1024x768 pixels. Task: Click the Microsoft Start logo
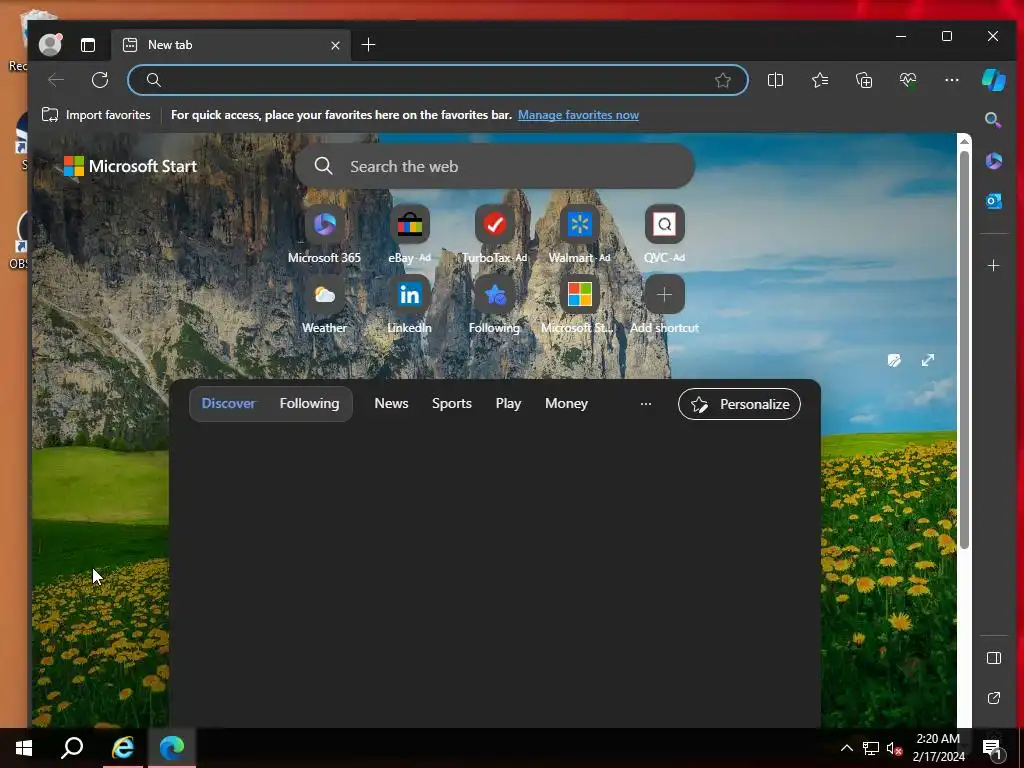point(130,167)
